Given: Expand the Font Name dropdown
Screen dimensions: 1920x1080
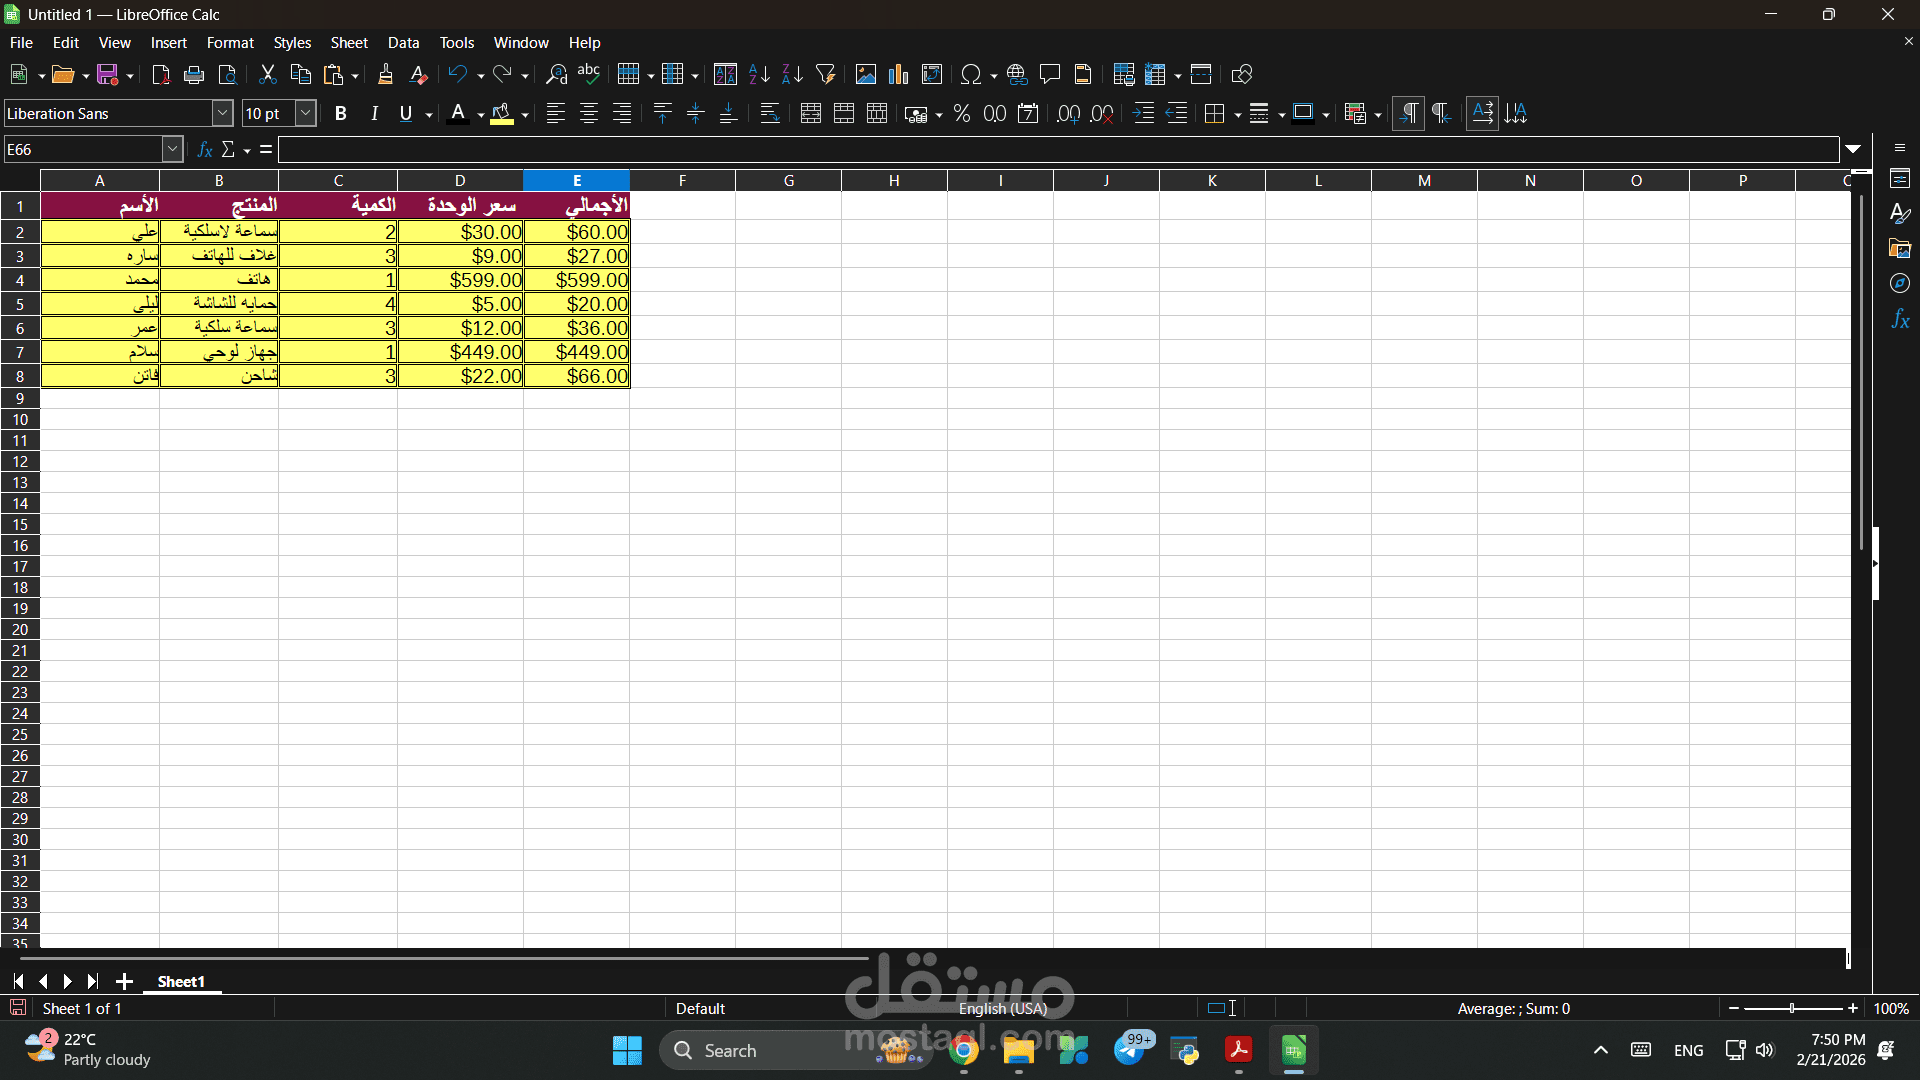Looking at the screenshot, I should point(223,113).
